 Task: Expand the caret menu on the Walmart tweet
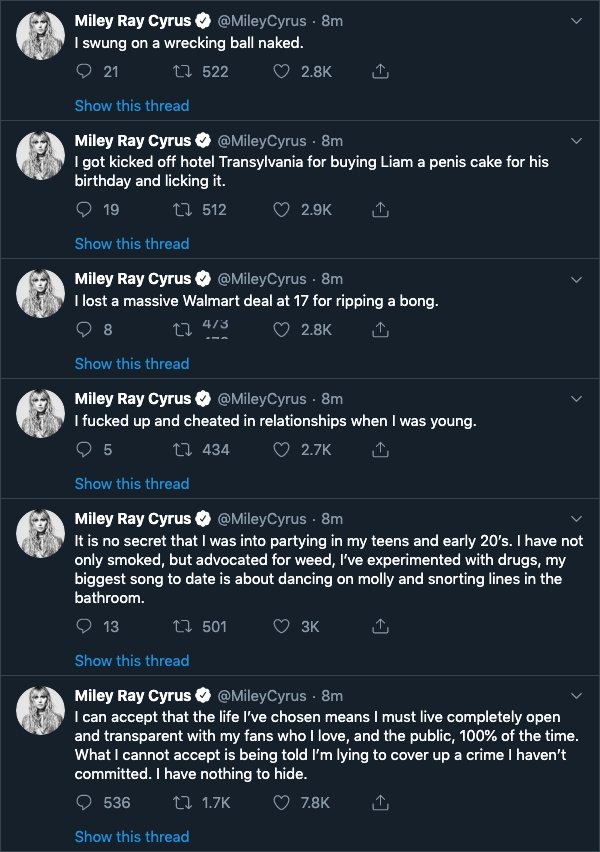(576, 278)
